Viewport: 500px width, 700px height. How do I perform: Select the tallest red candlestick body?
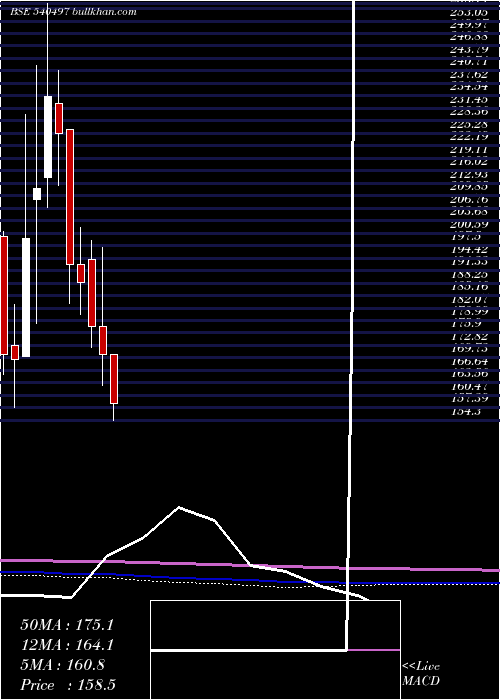(x=70, y=197)
